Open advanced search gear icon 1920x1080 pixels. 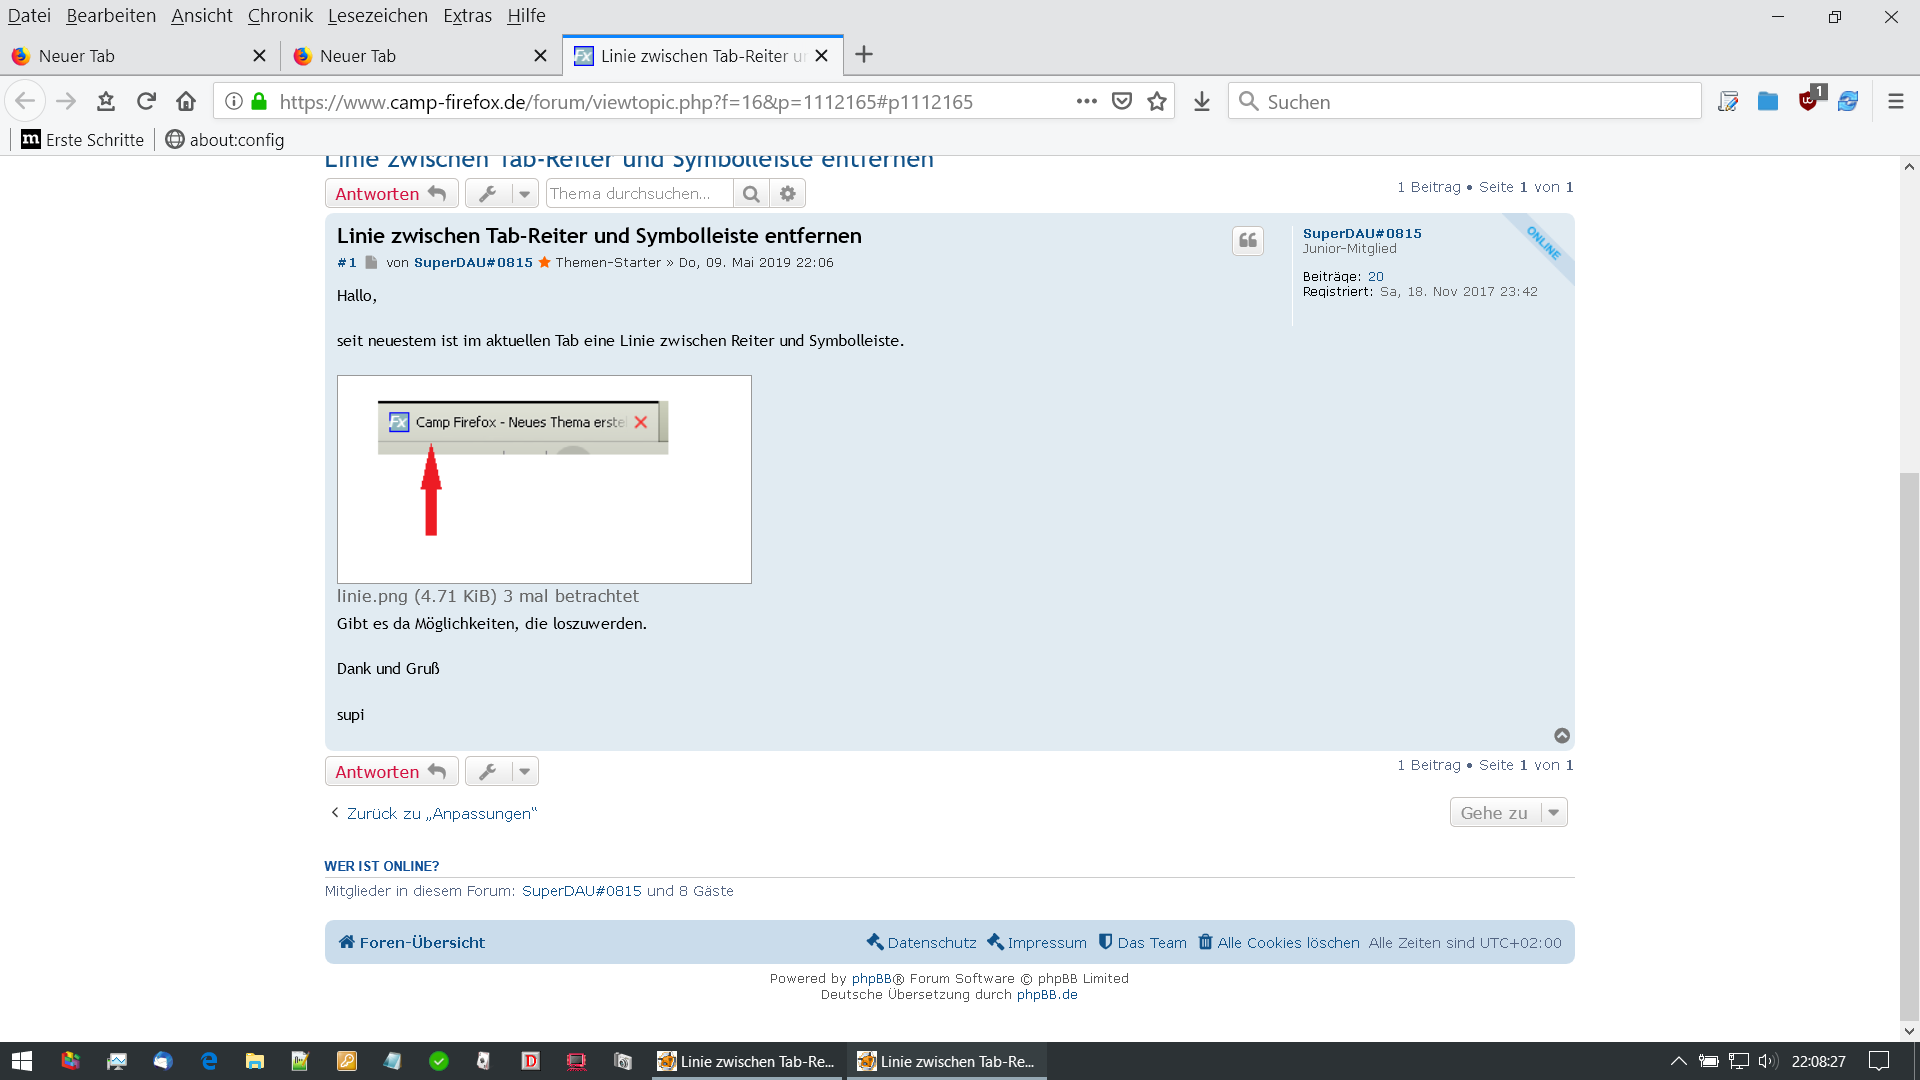(x=788, y=194)
